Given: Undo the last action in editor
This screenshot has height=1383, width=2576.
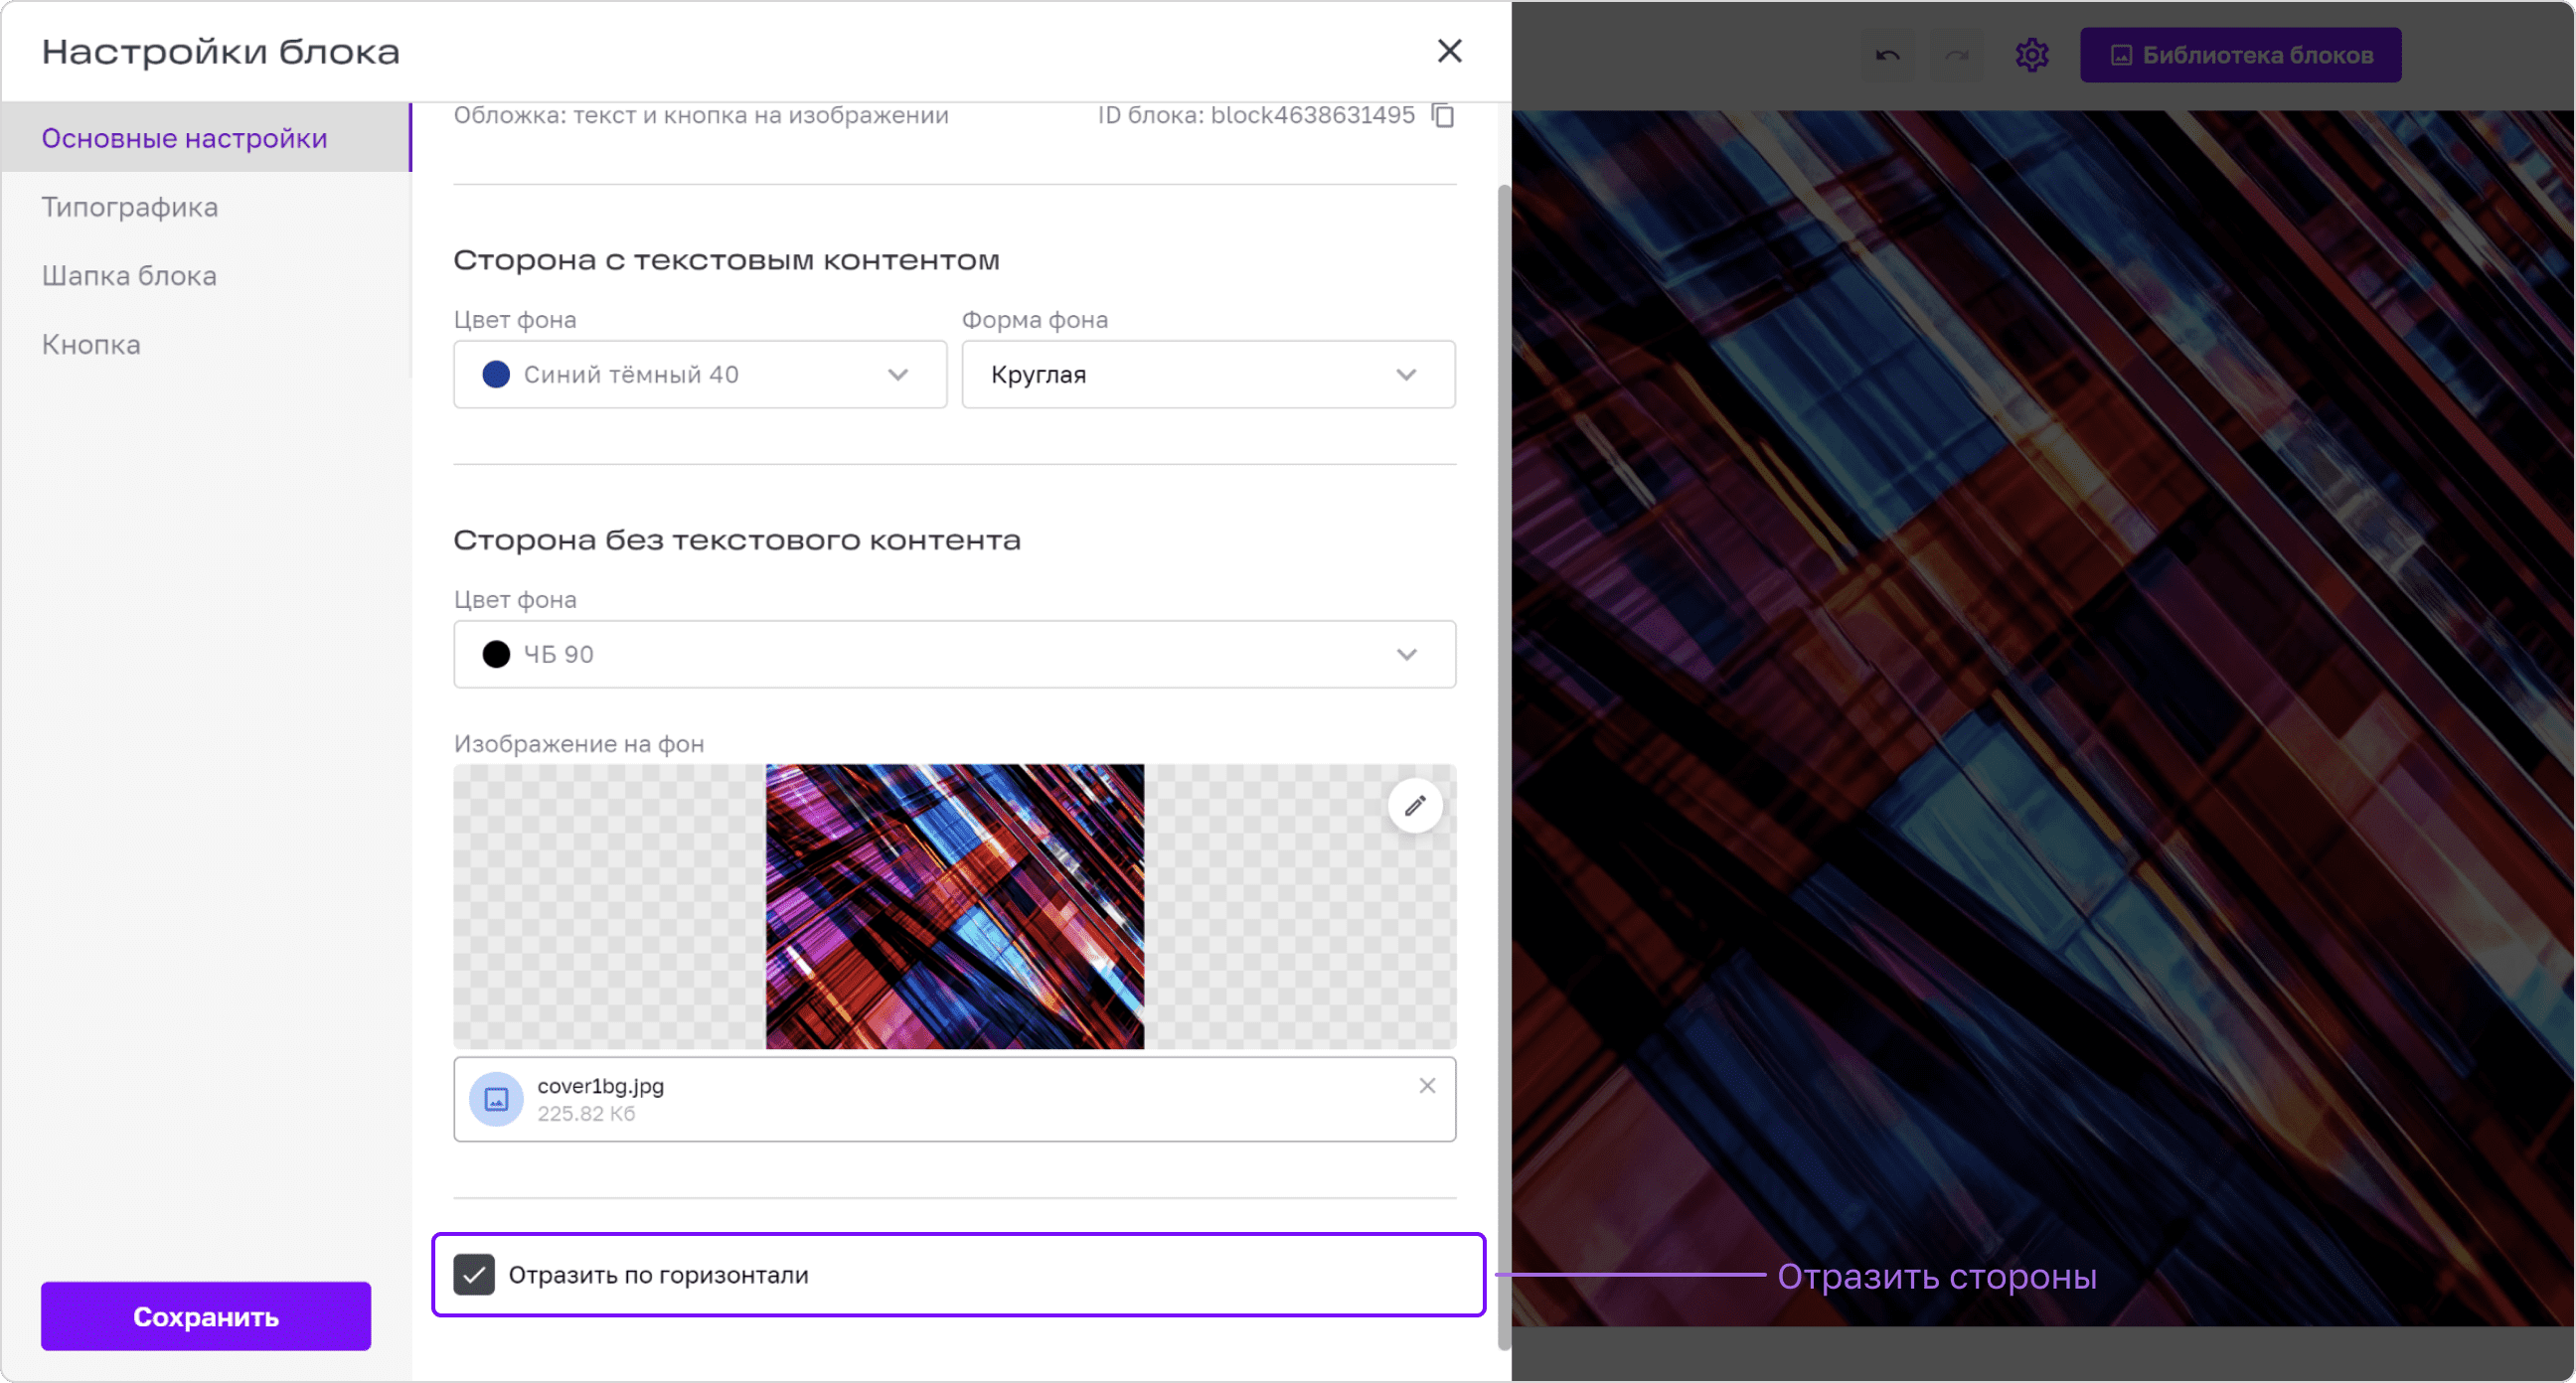Looking at the screenshot, I should coord(1887,55).
